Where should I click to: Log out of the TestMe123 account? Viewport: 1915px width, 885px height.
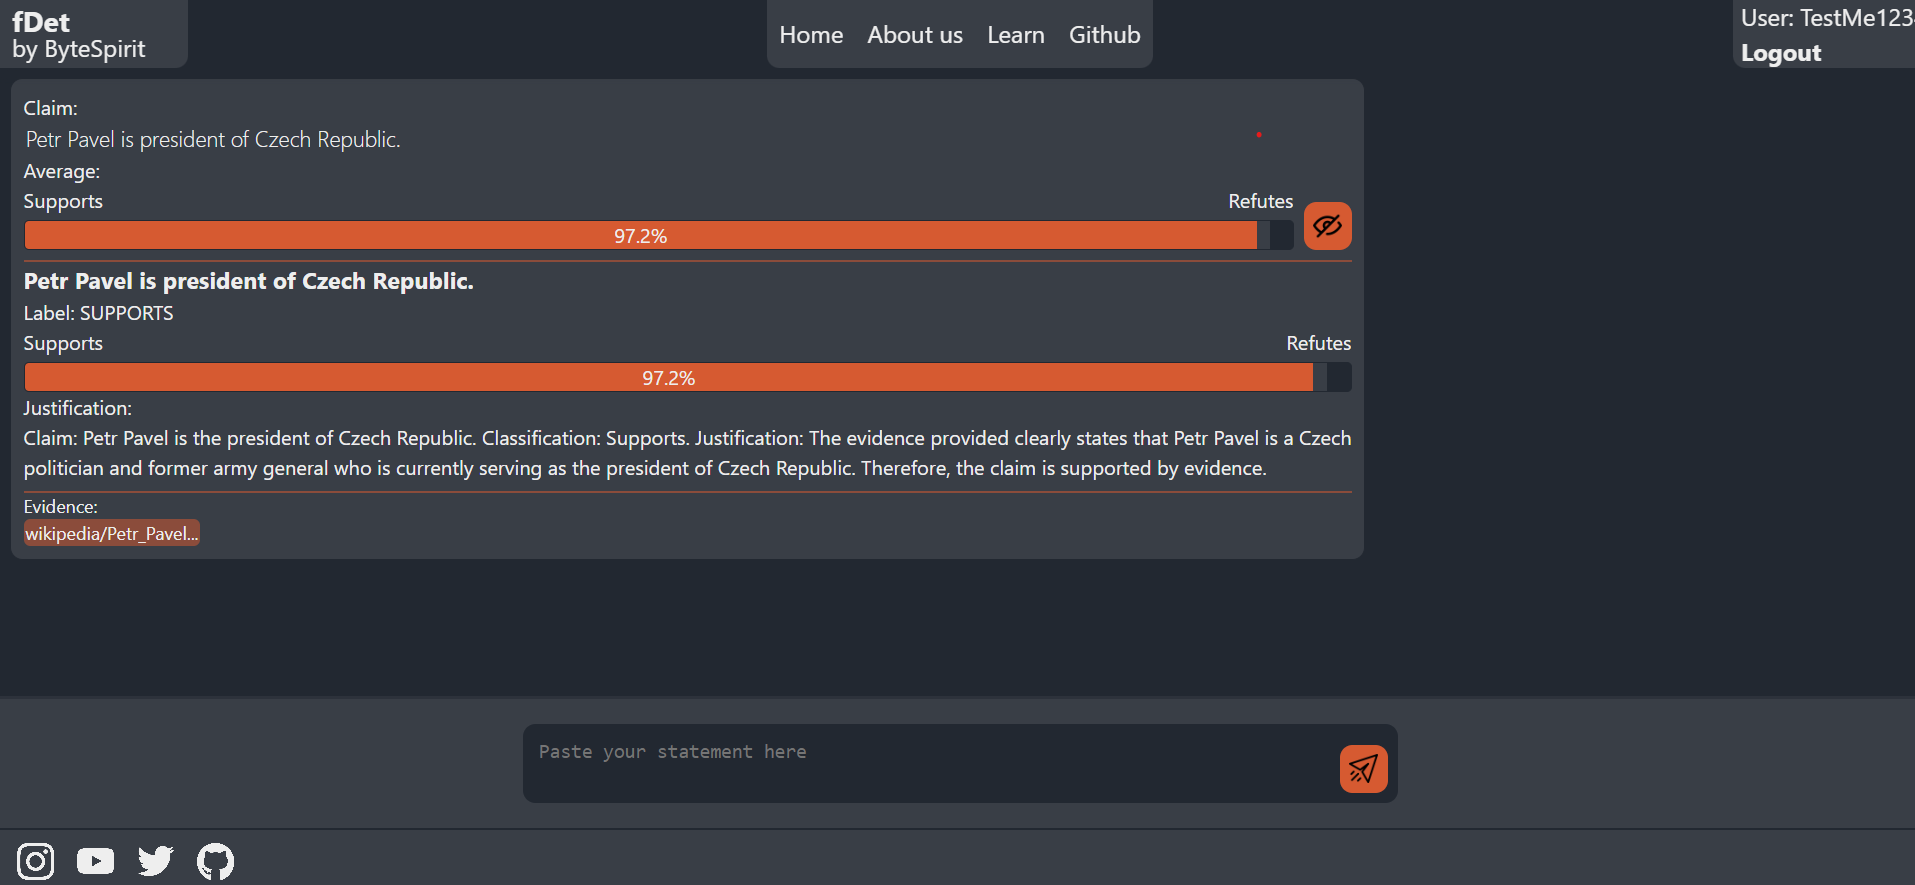1781,53
